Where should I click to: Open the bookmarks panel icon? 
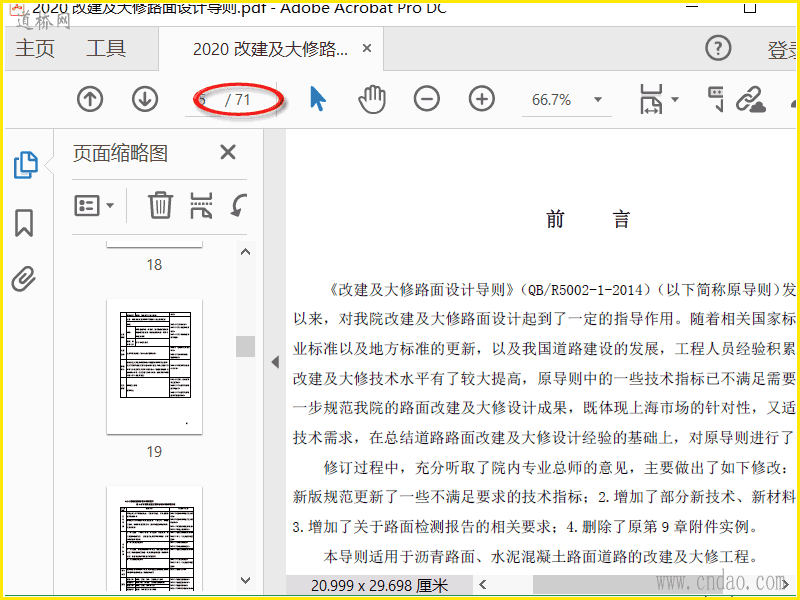[x=24, y=223]
